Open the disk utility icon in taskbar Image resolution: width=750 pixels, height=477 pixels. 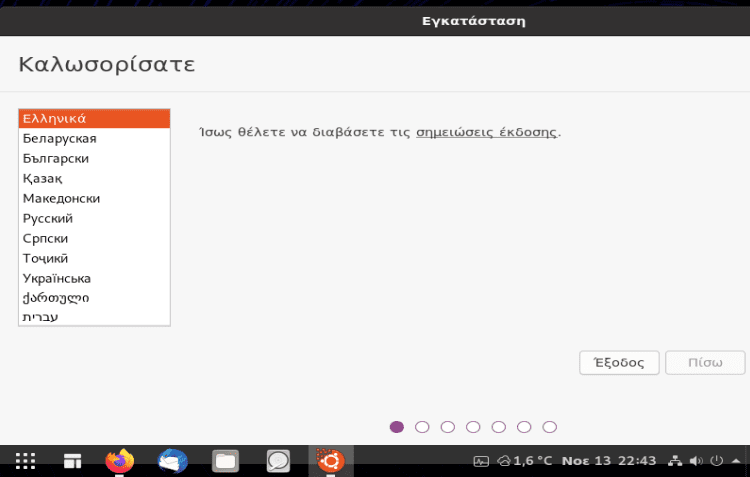point(278,461)
